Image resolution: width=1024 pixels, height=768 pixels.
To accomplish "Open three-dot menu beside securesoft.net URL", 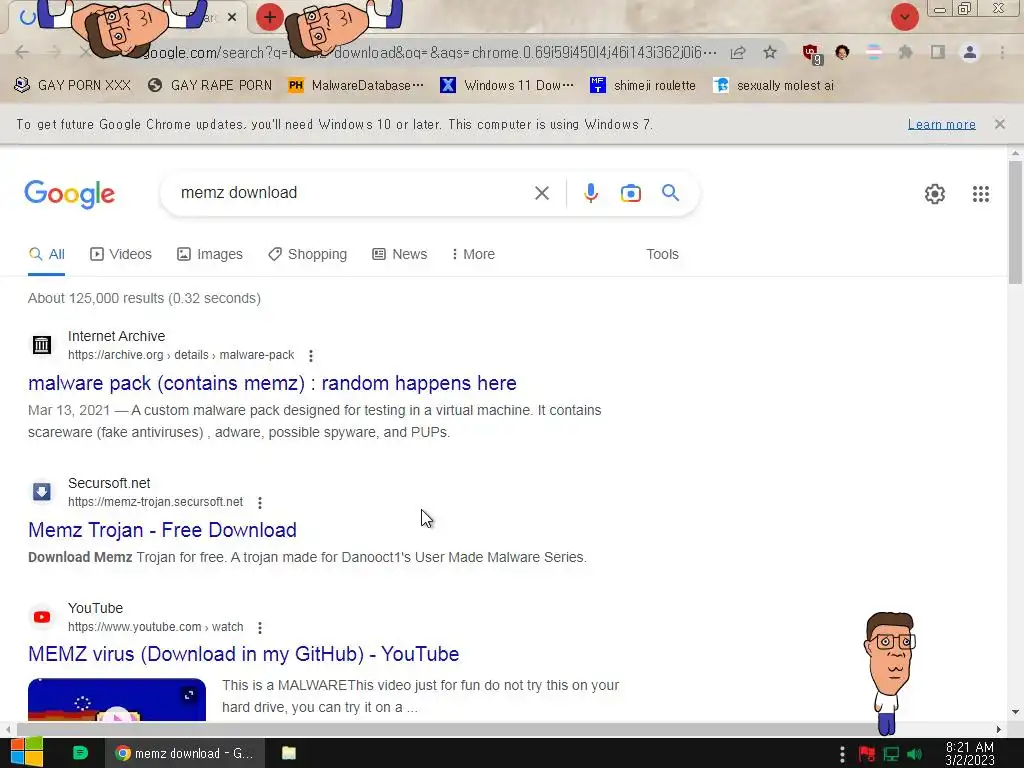I will click(x=260, y=503).
